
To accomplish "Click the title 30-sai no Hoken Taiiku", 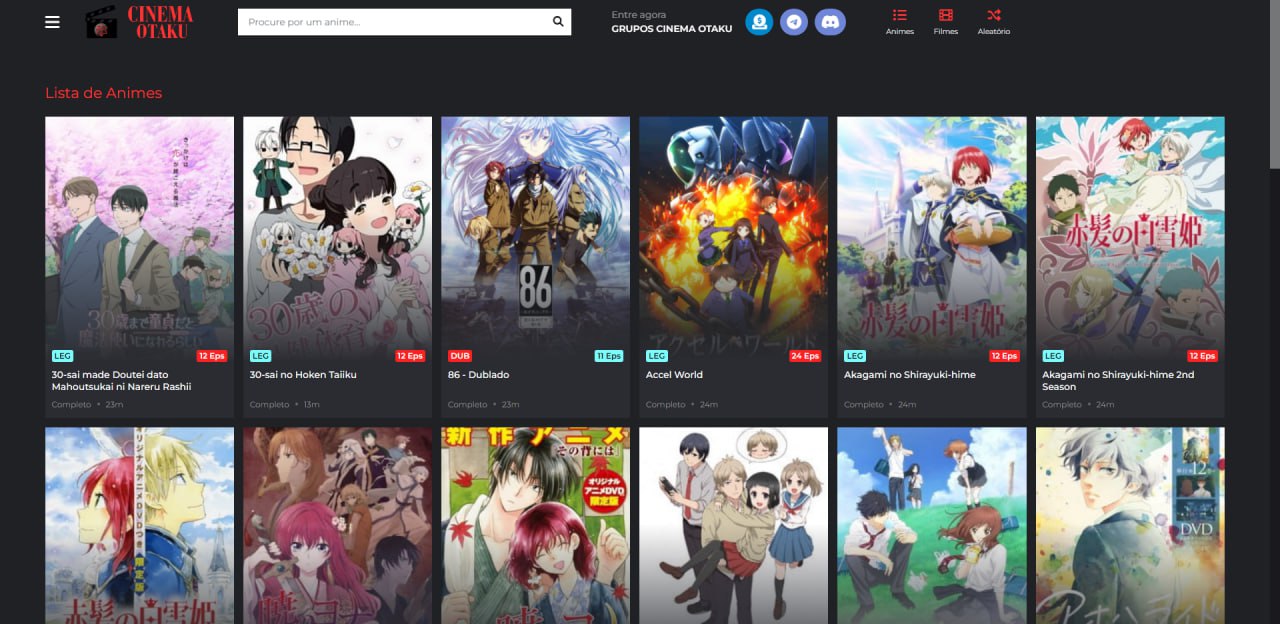I will coord(303,375).
